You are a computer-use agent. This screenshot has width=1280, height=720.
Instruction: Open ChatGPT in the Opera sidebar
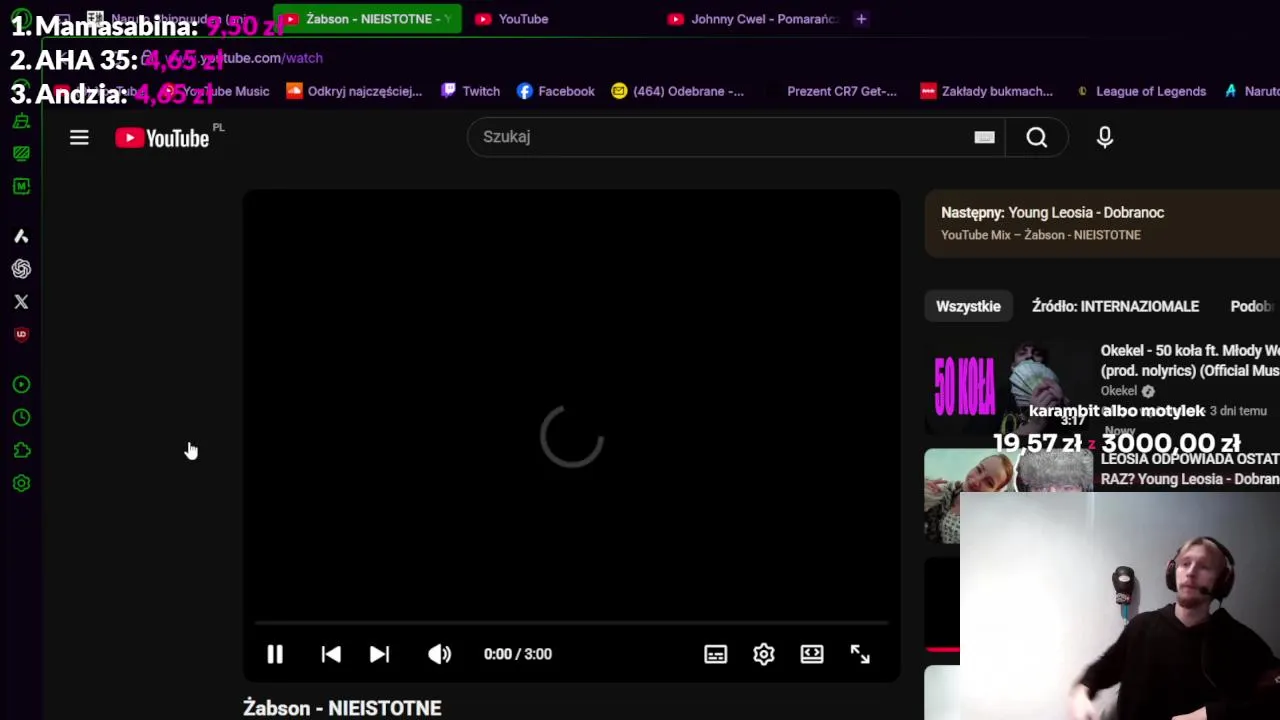(x=21, y=269)
